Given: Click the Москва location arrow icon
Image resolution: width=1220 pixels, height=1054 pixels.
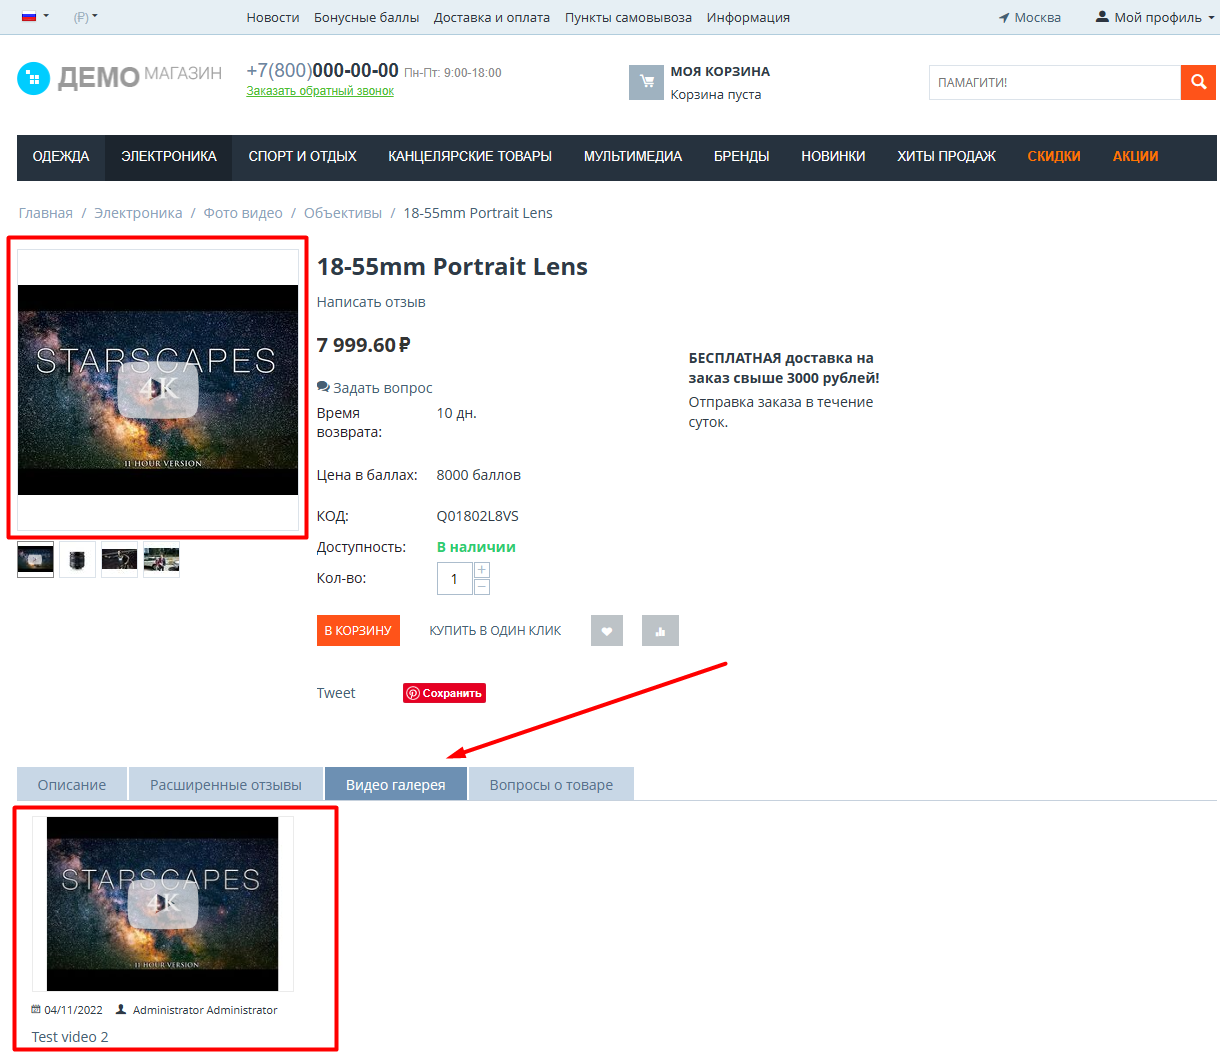Looking at the screenshot, I should pos(1004,18).
